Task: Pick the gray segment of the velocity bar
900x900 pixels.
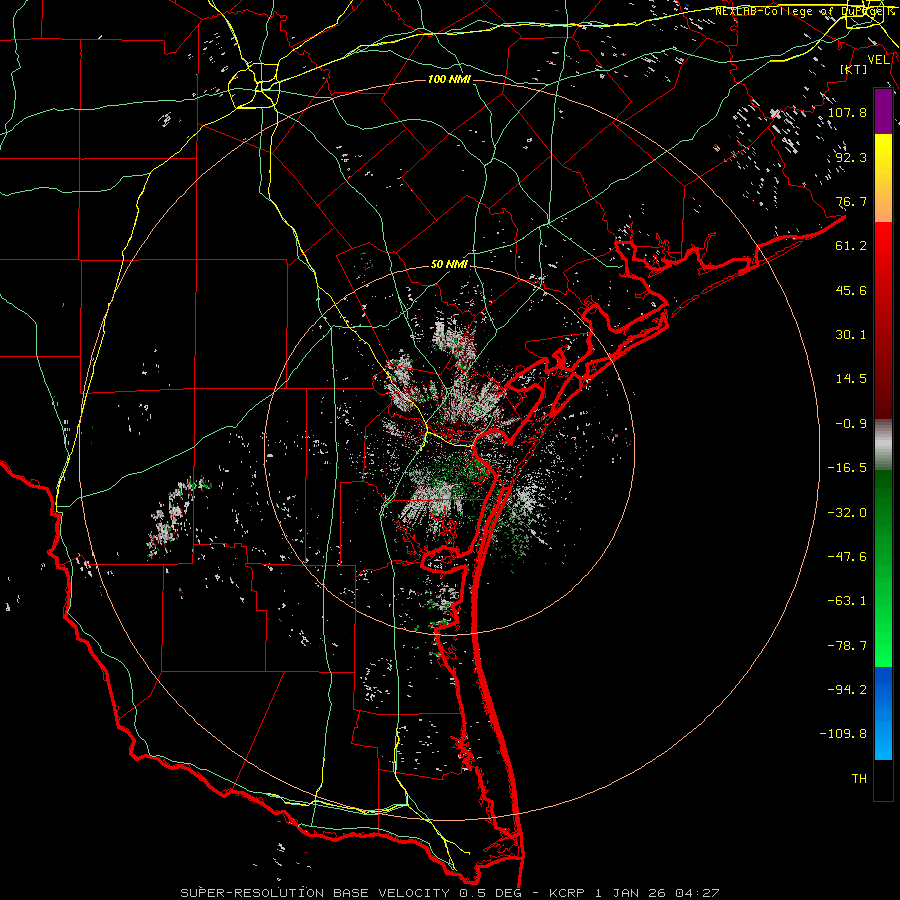Action: (x=883, y=445)
